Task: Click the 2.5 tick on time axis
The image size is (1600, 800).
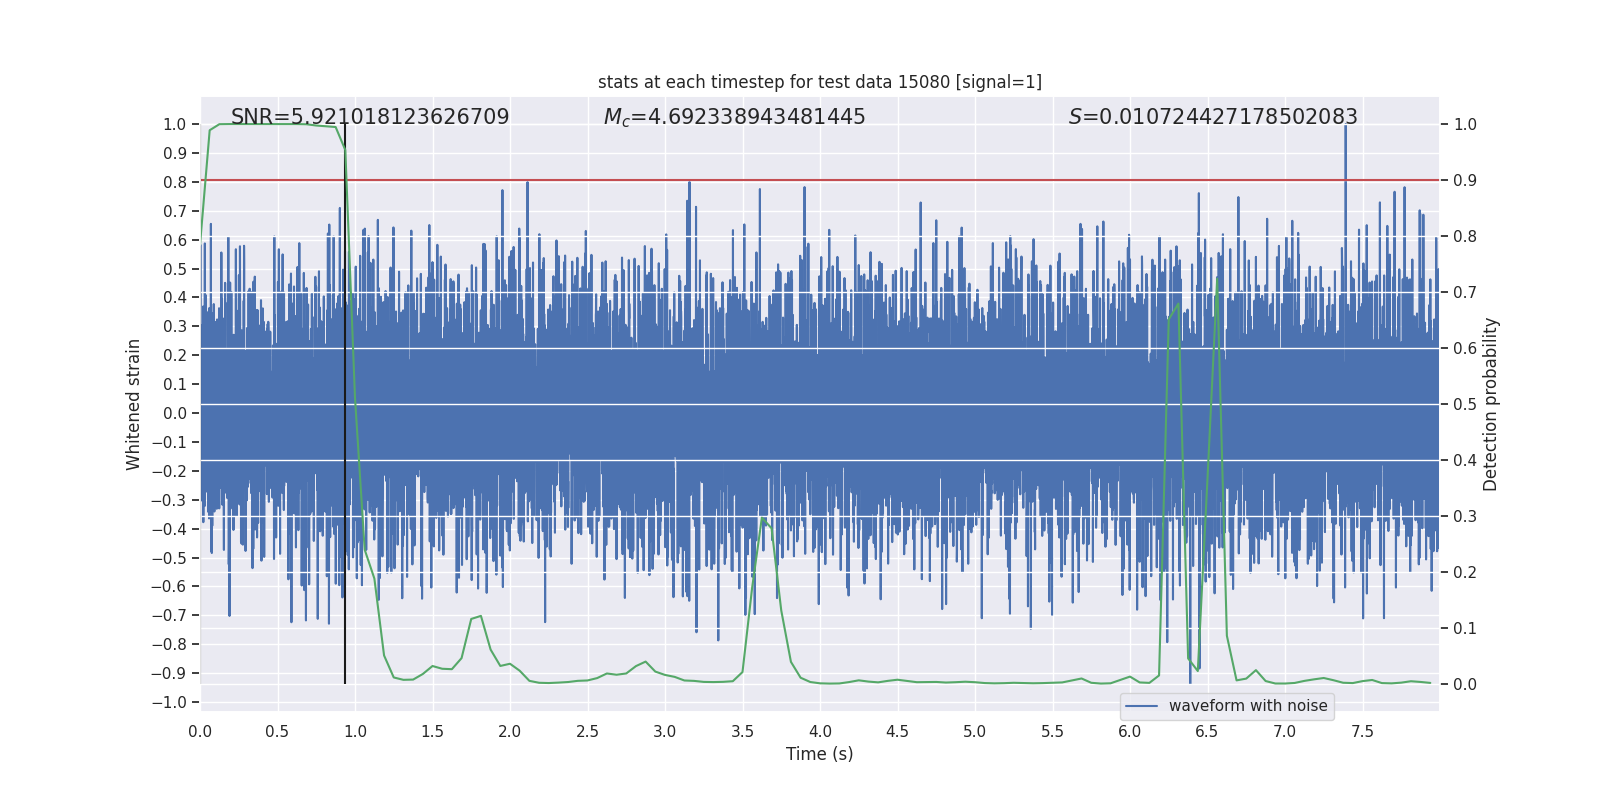Action: tap(587, 731)
